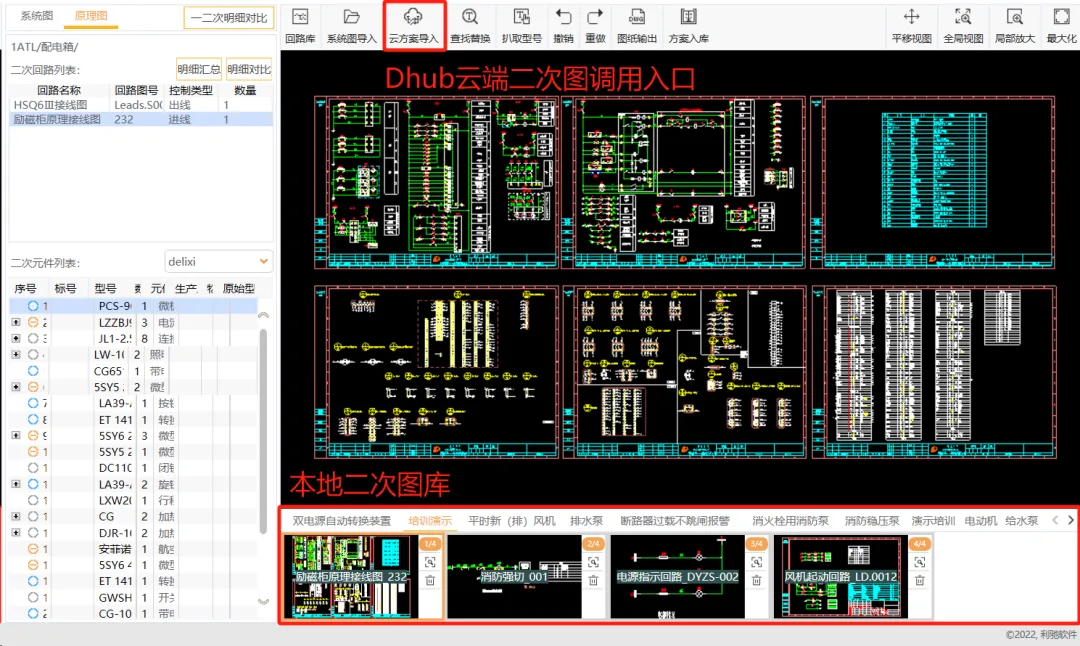Viewport: 1080px width, 646px height.
Task: Click the 方案入库 save-to-library icon
Action: 688,17
